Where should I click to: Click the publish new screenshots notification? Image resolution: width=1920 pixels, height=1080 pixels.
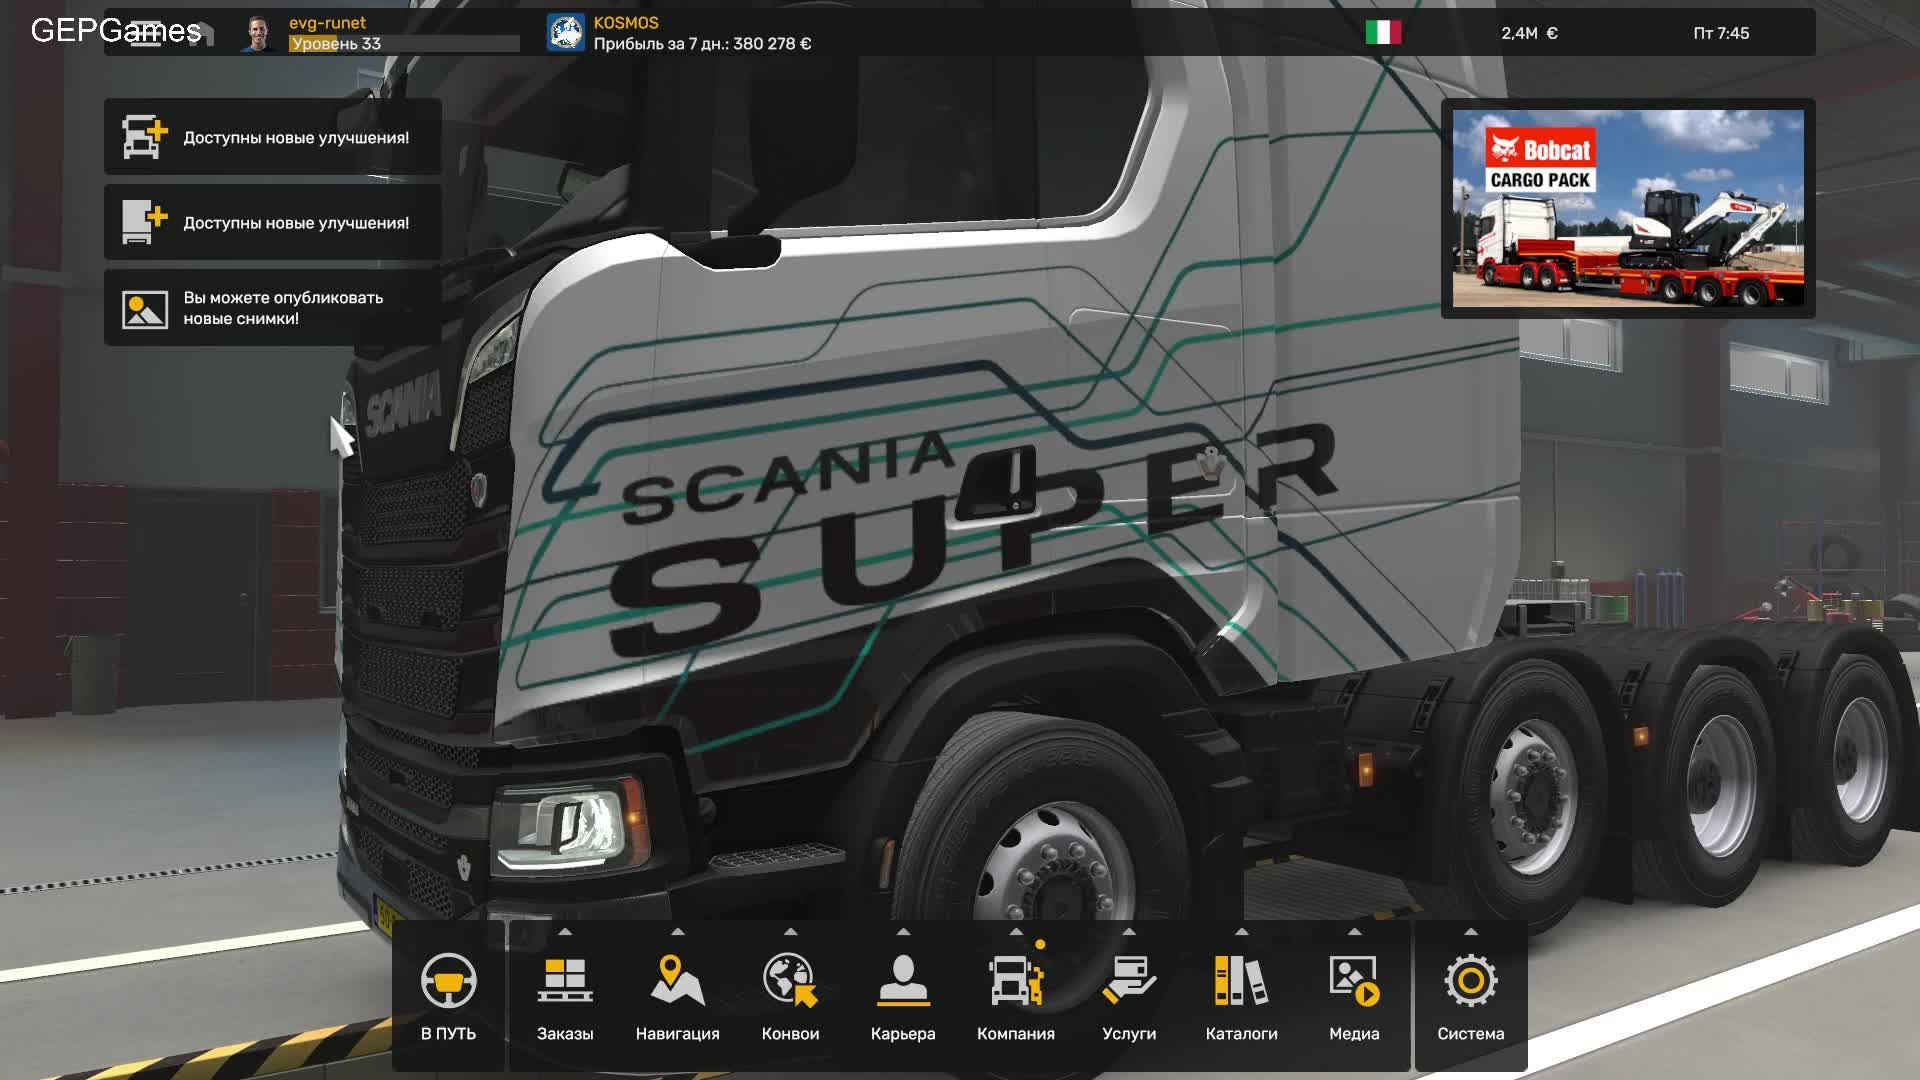[272, 307]
